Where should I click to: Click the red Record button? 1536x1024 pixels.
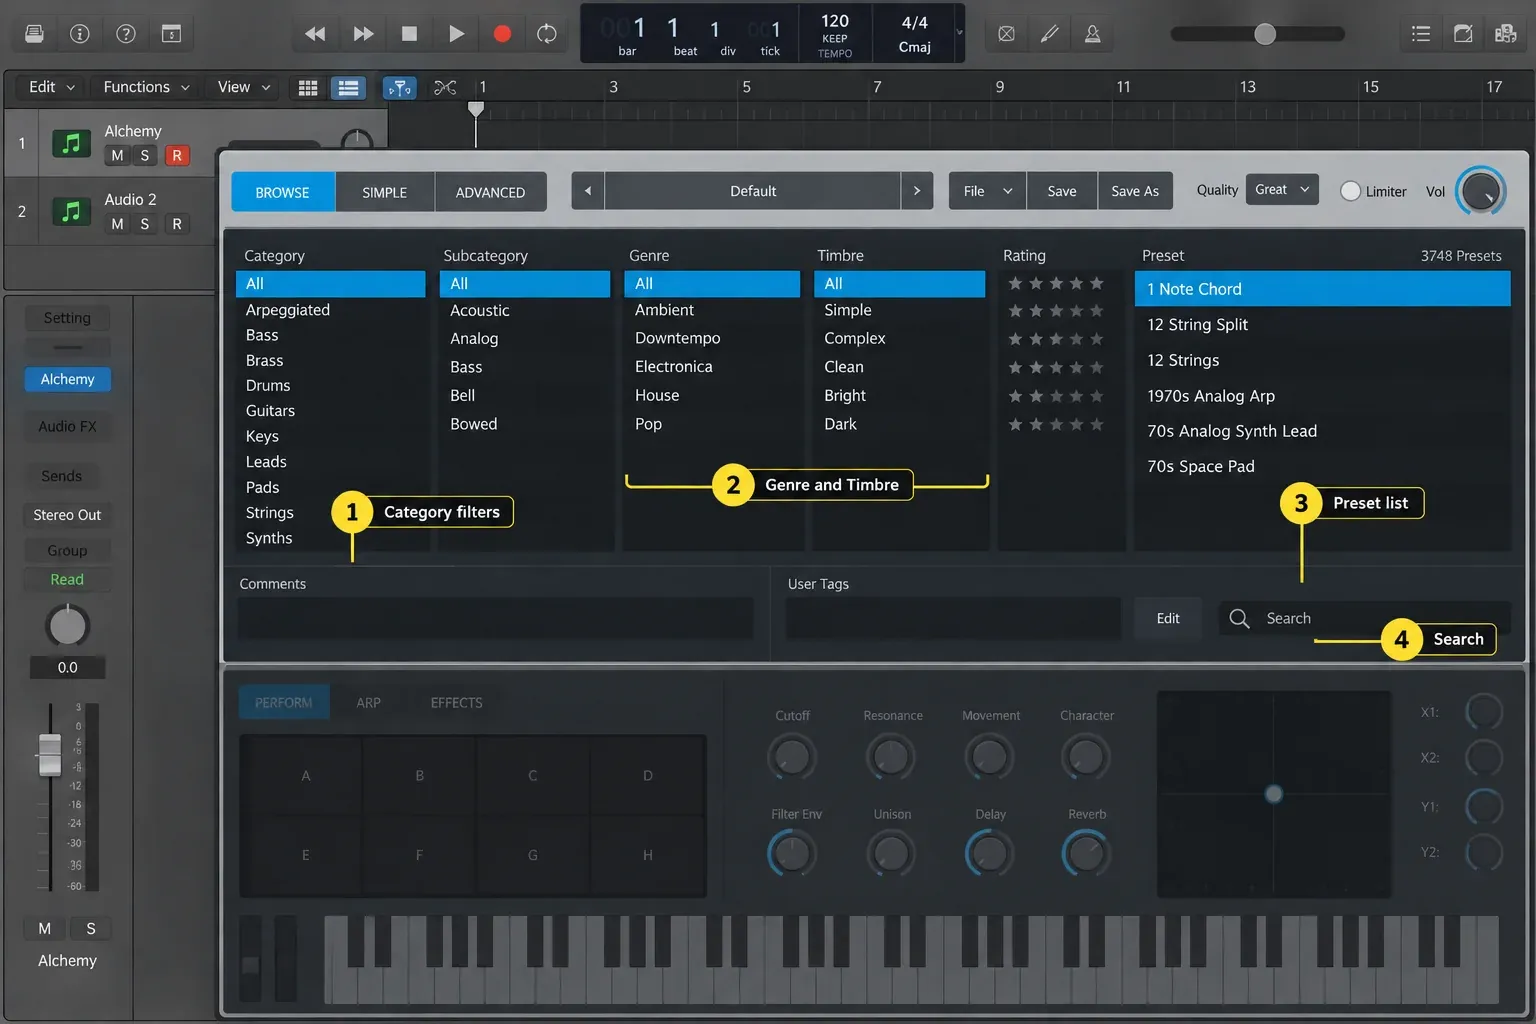tap(502, 34)
